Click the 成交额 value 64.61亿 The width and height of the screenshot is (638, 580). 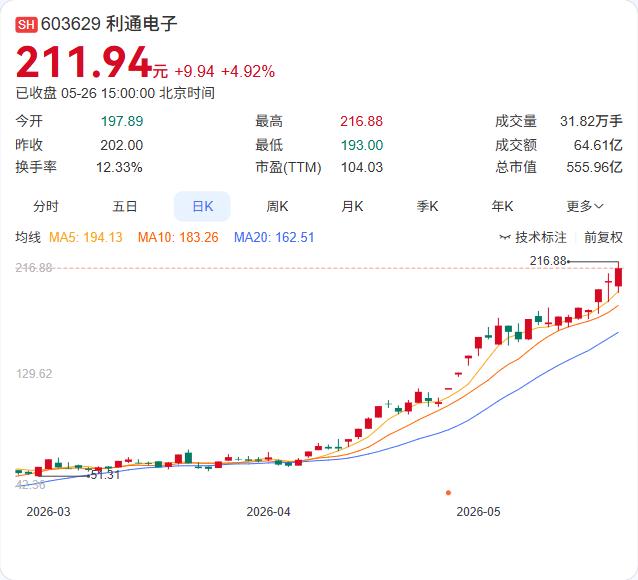(x=598, y=145)
